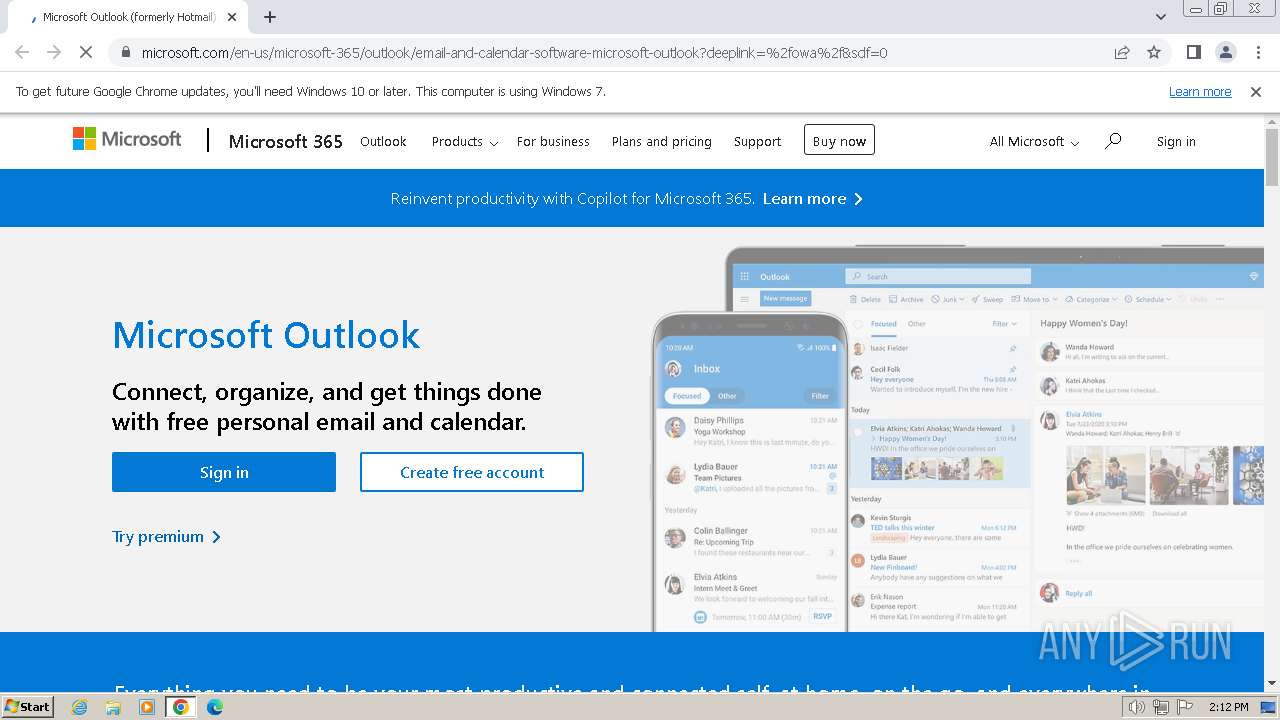
Task: Open a new browser tab
Action: [x=270, y=17]
